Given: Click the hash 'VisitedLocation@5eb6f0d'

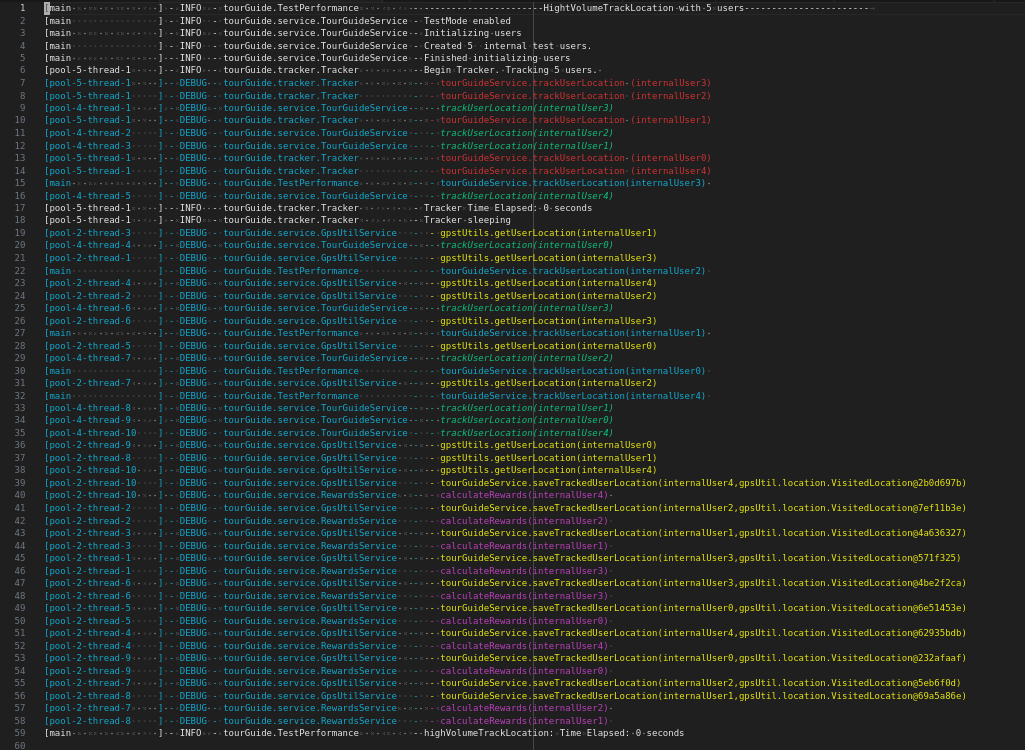Looking at the screenshot, I should click(893, 683).
